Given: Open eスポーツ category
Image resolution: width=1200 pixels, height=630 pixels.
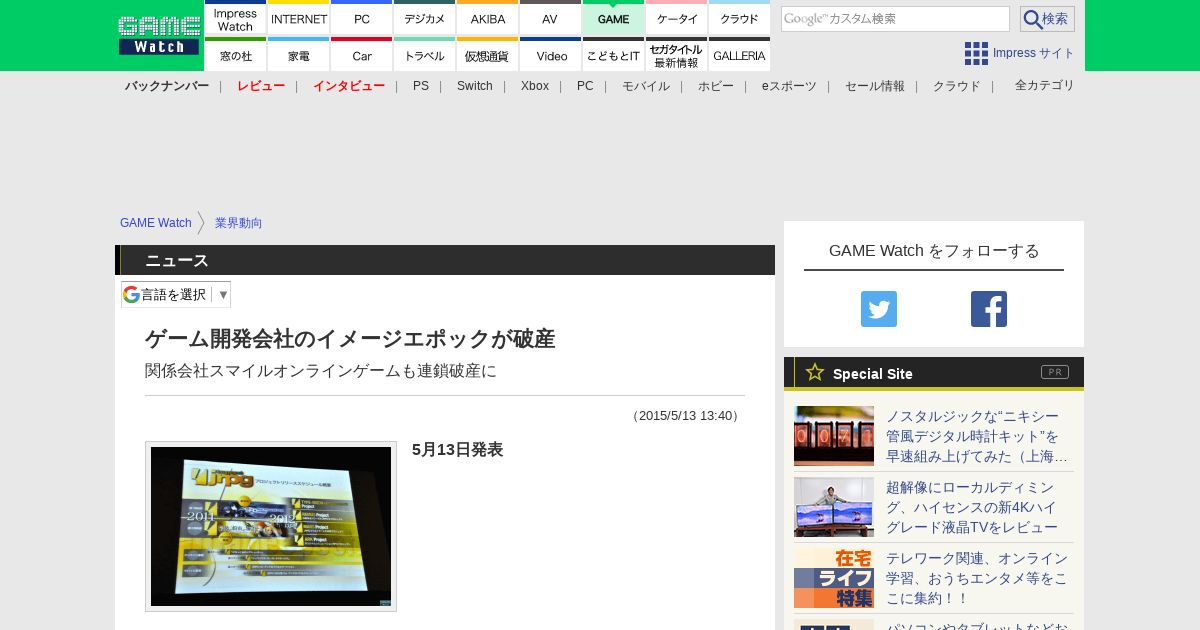Looking at the screenshot, I should pos(789,86).
